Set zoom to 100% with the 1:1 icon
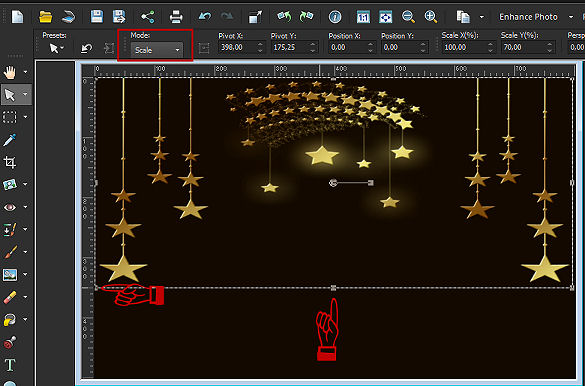Screen dimensions: 585x386 point(363,17)
